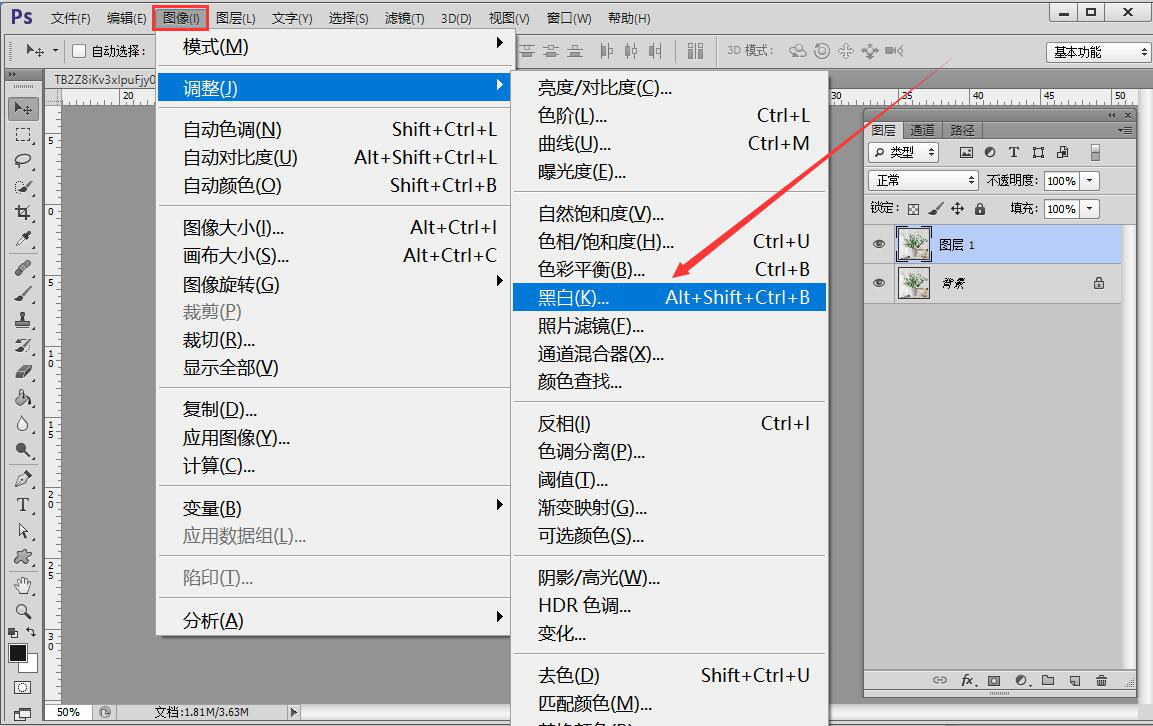
Task: Select the Move tool in the toolbox
Action: pos(24,109)
